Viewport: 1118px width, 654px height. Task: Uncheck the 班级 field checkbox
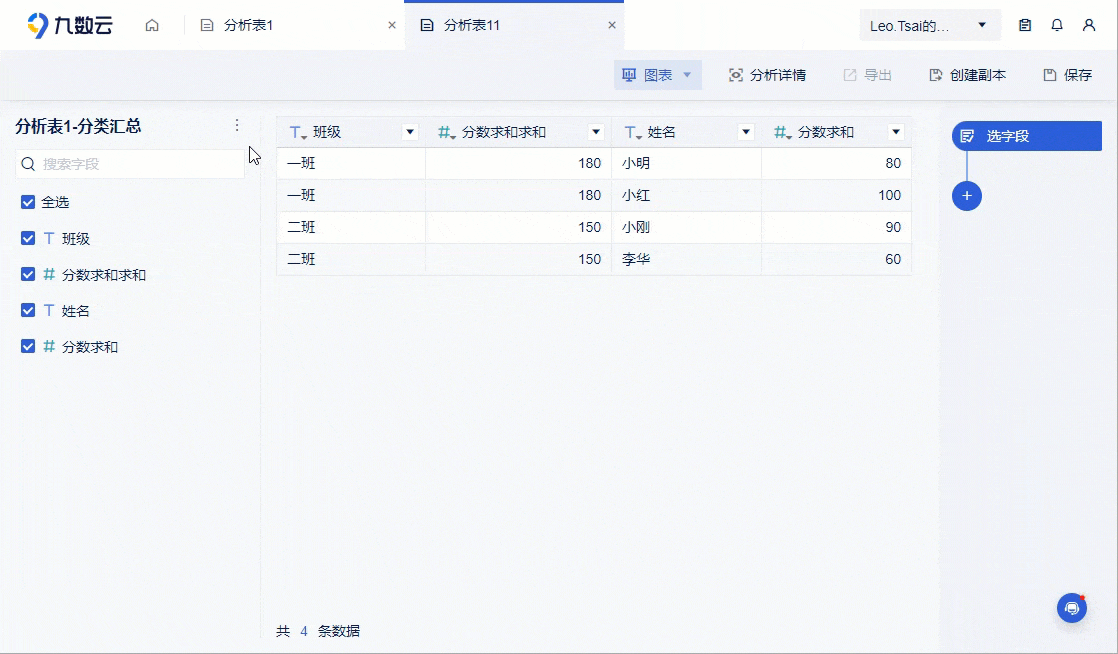[x=28, y=238]
